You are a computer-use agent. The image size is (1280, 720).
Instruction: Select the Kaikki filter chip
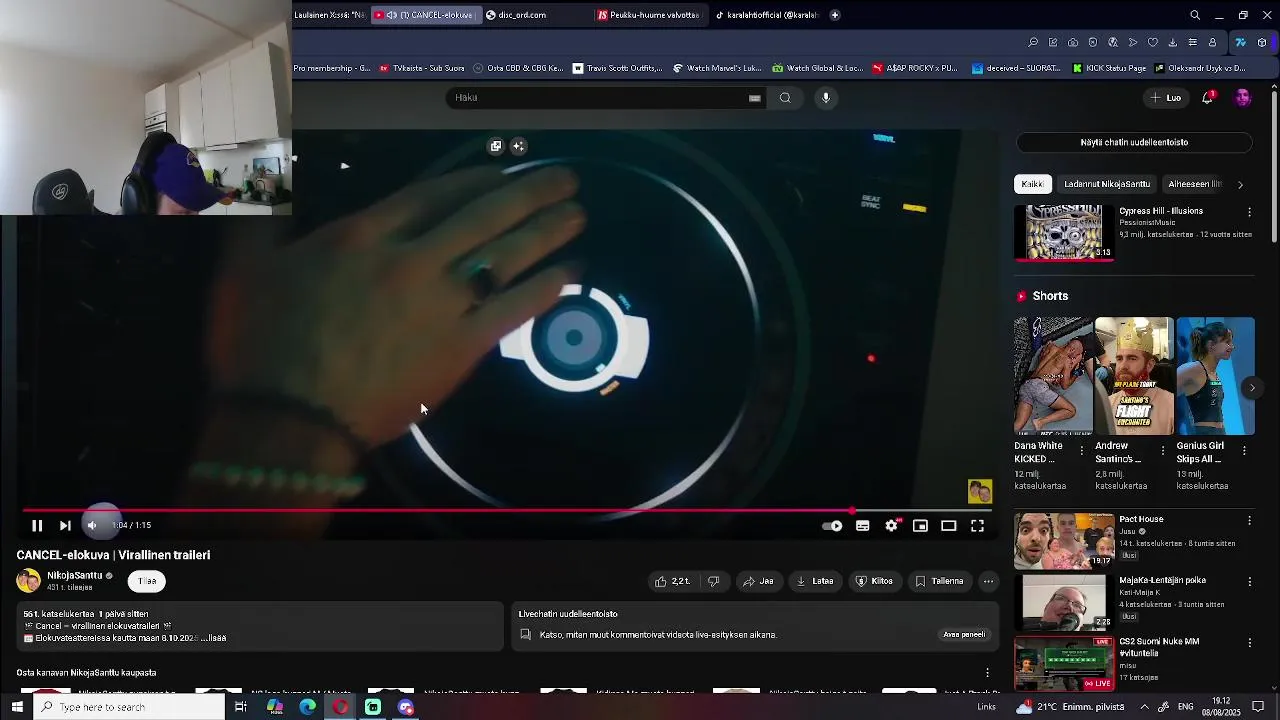click(x=1033, y=184)
